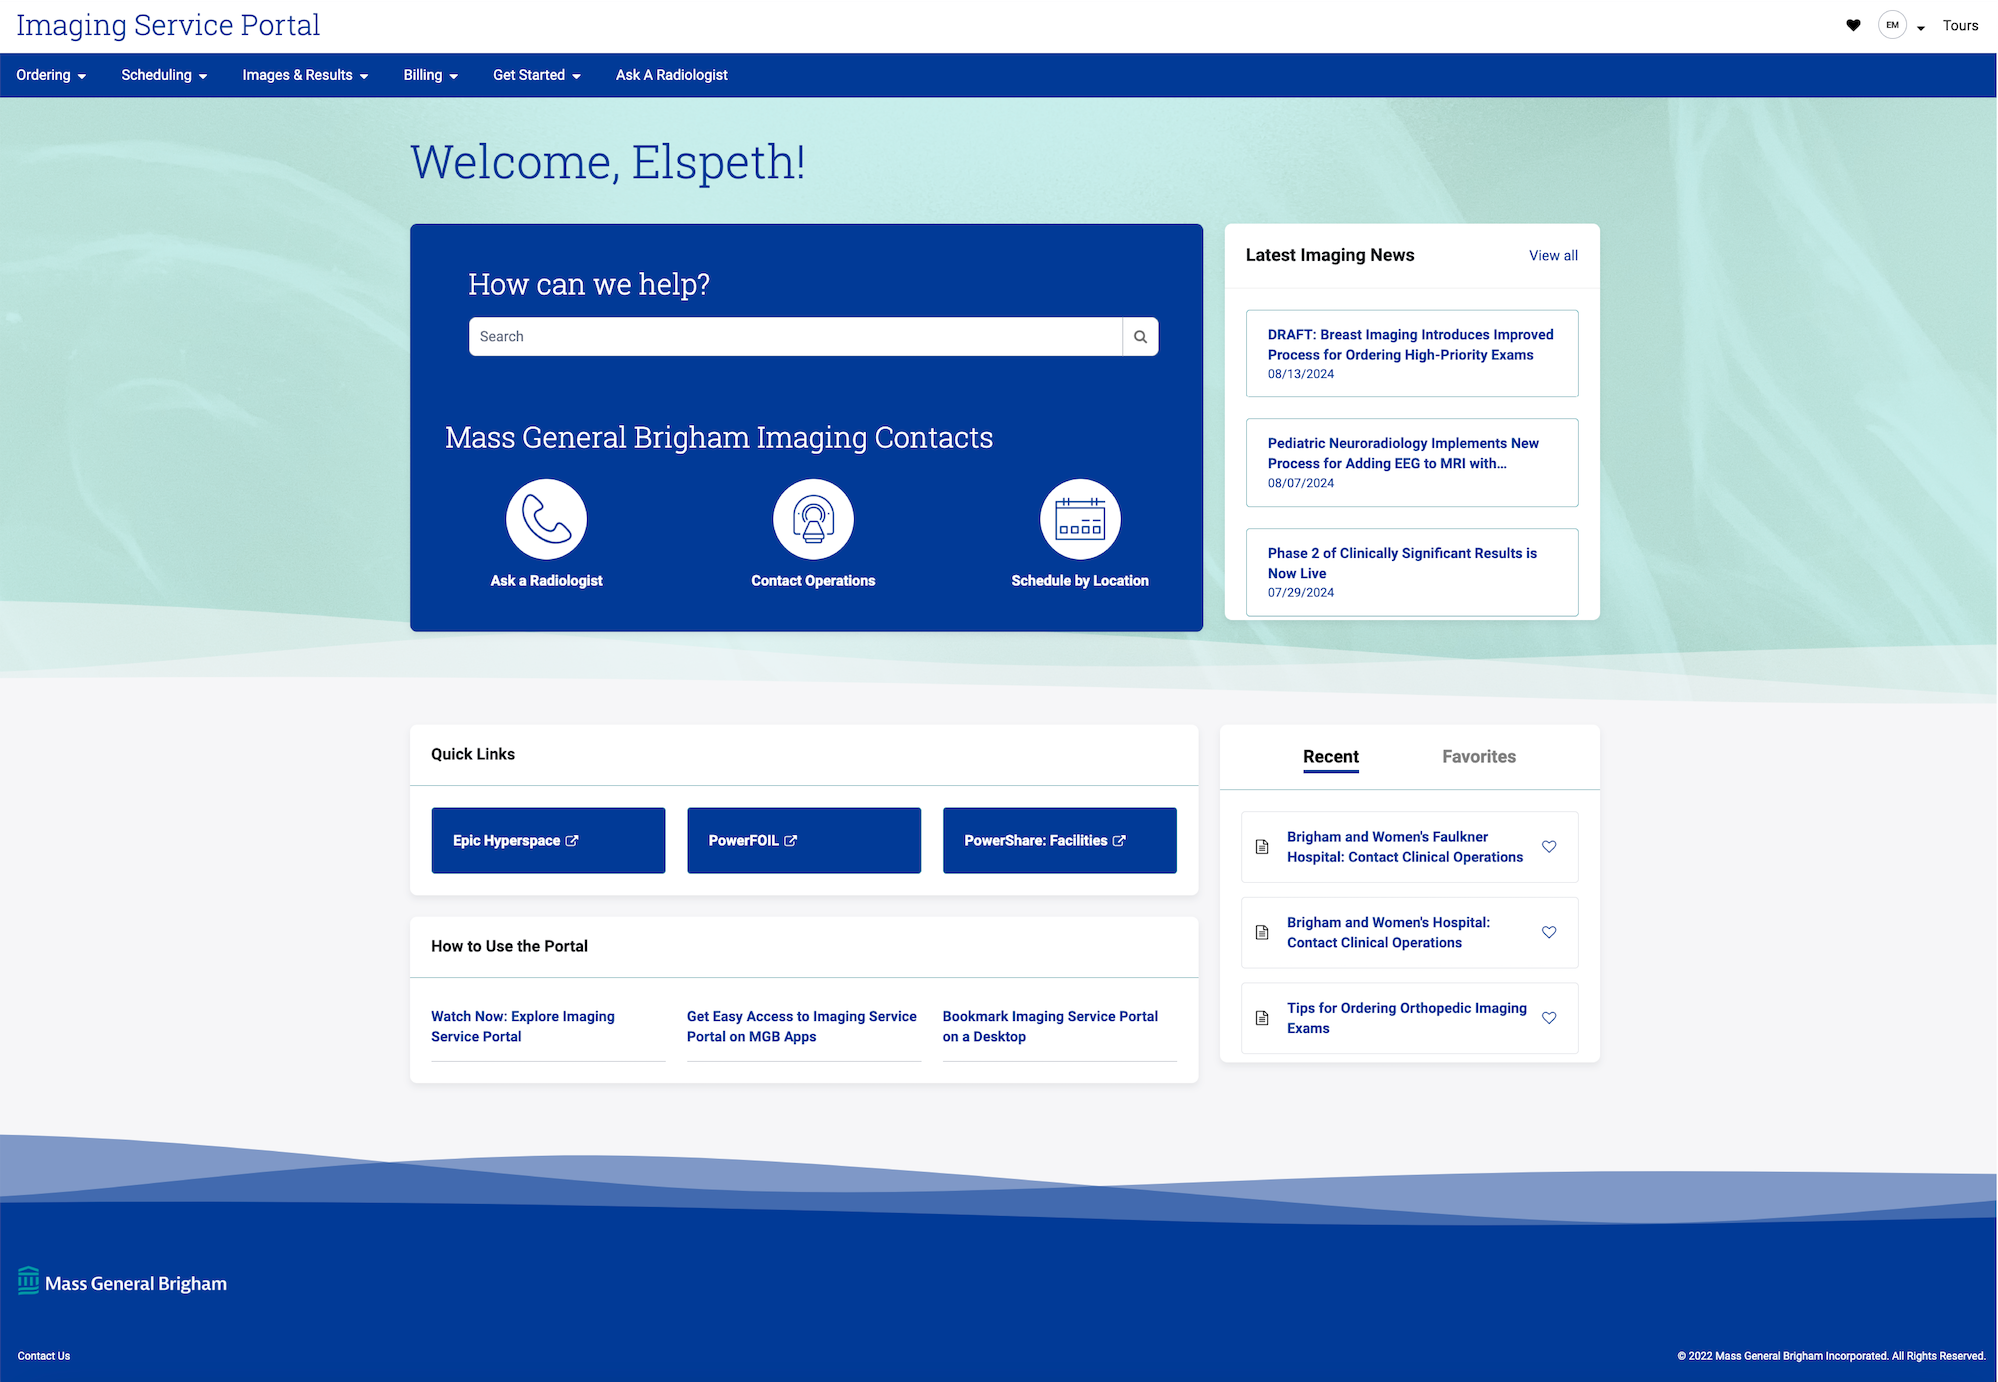The height and width of the screenshot is (1382, 1998).
Task: Switch to the Favorites tab
Action: (x=1479, y=757)
